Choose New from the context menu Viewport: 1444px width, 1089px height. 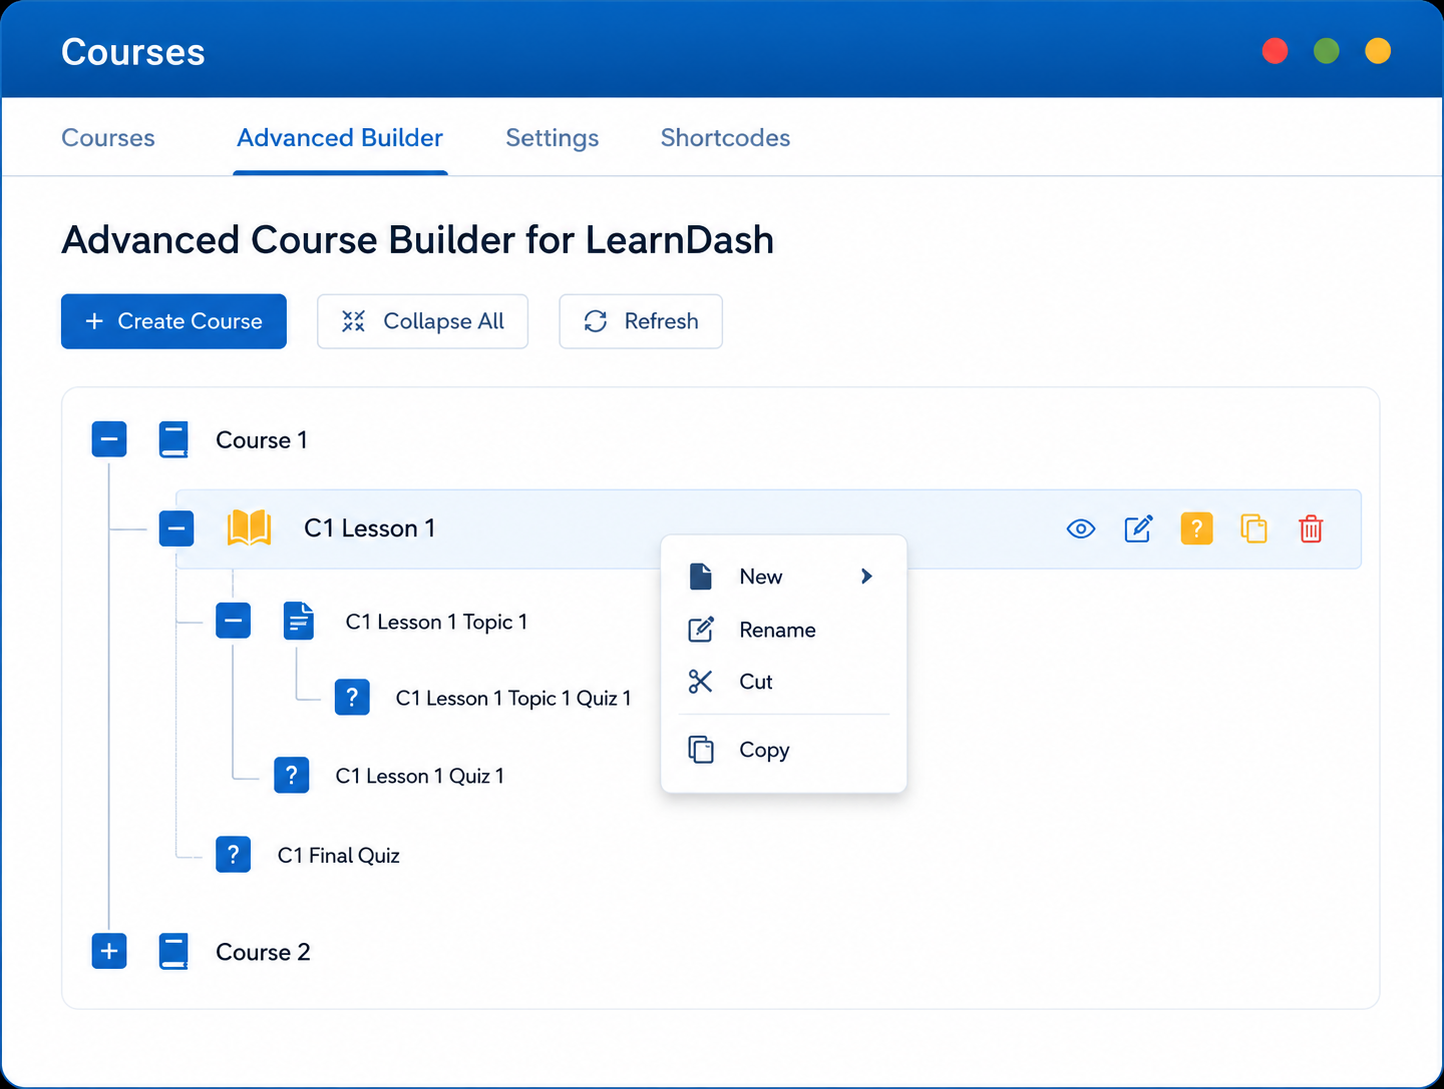(783, 576)
